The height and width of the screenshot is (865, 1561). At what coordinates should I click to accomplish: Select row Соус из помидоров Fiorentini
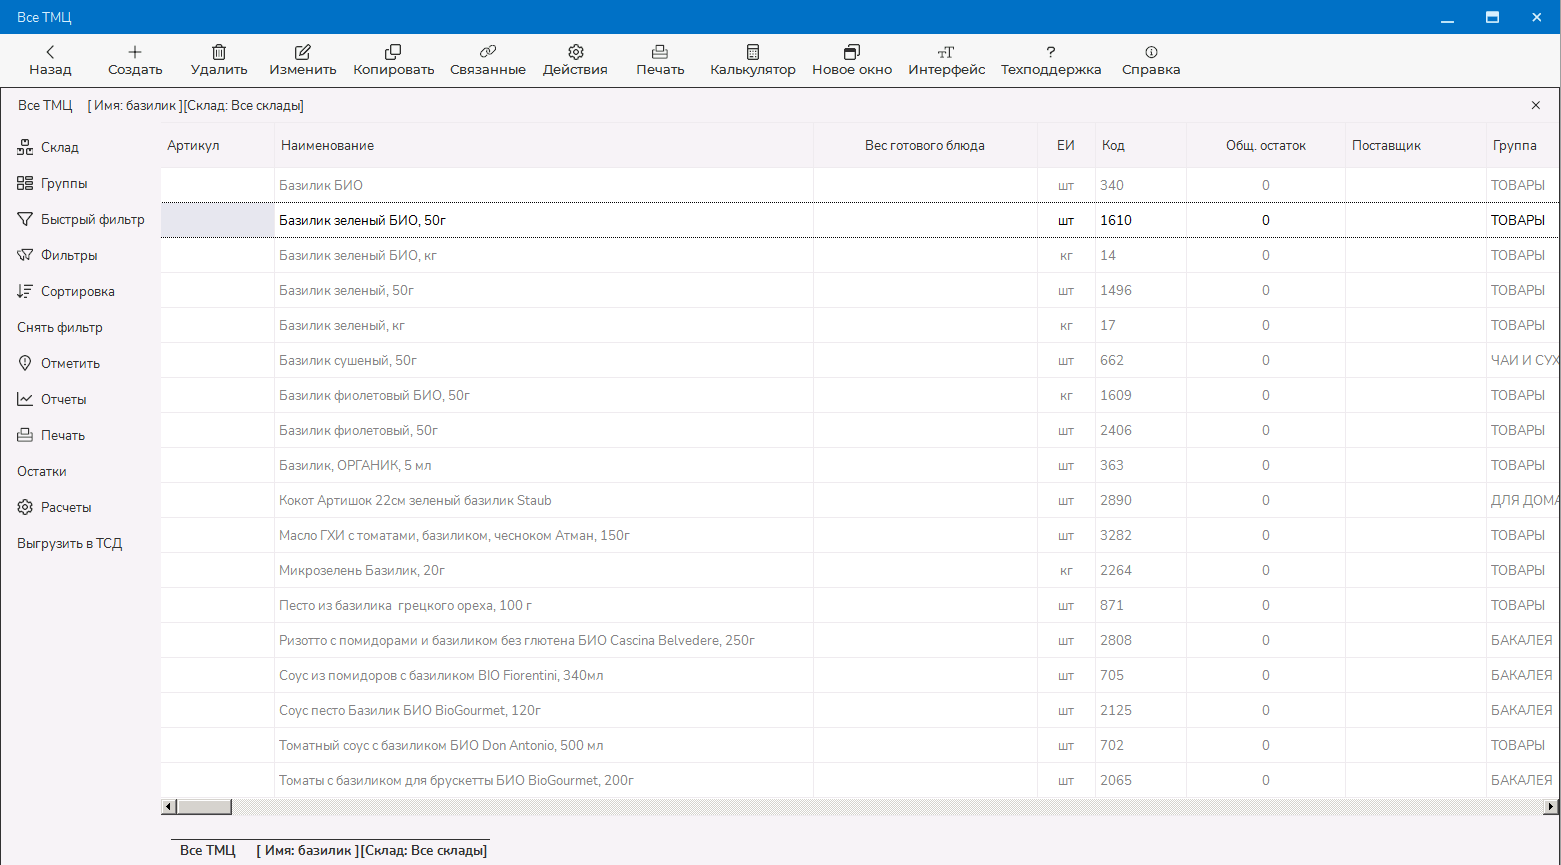click(x=860, y=675)
